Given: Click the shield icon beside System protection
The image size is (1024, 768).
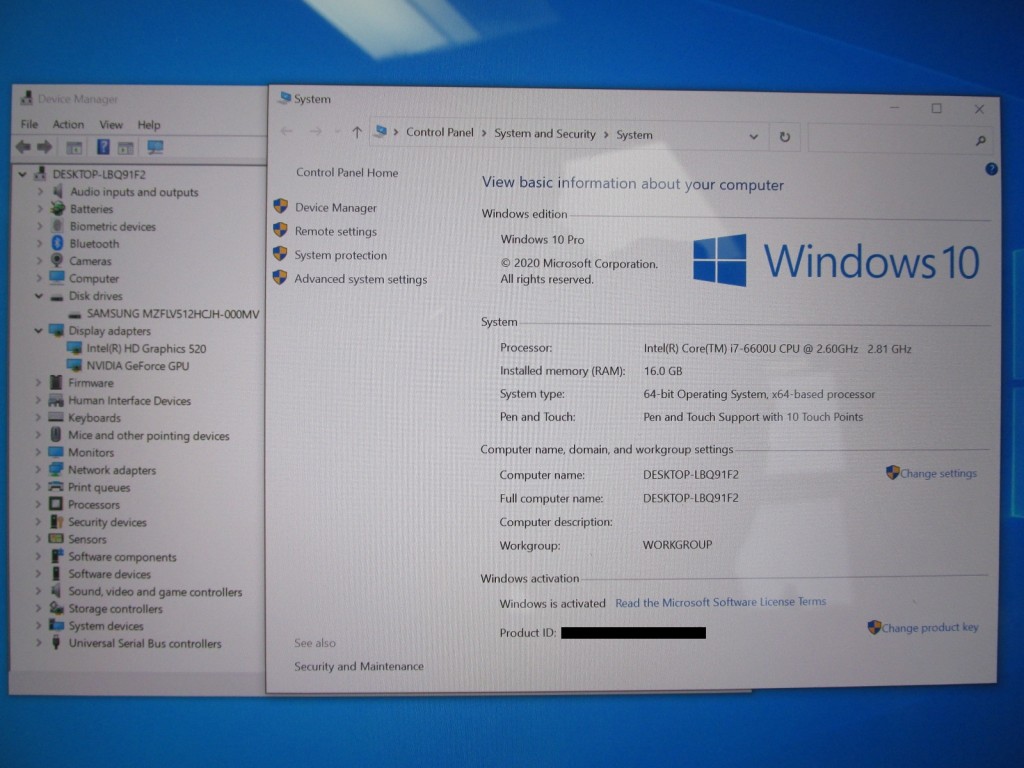Looking at the screenshot, I should (280, 253).
